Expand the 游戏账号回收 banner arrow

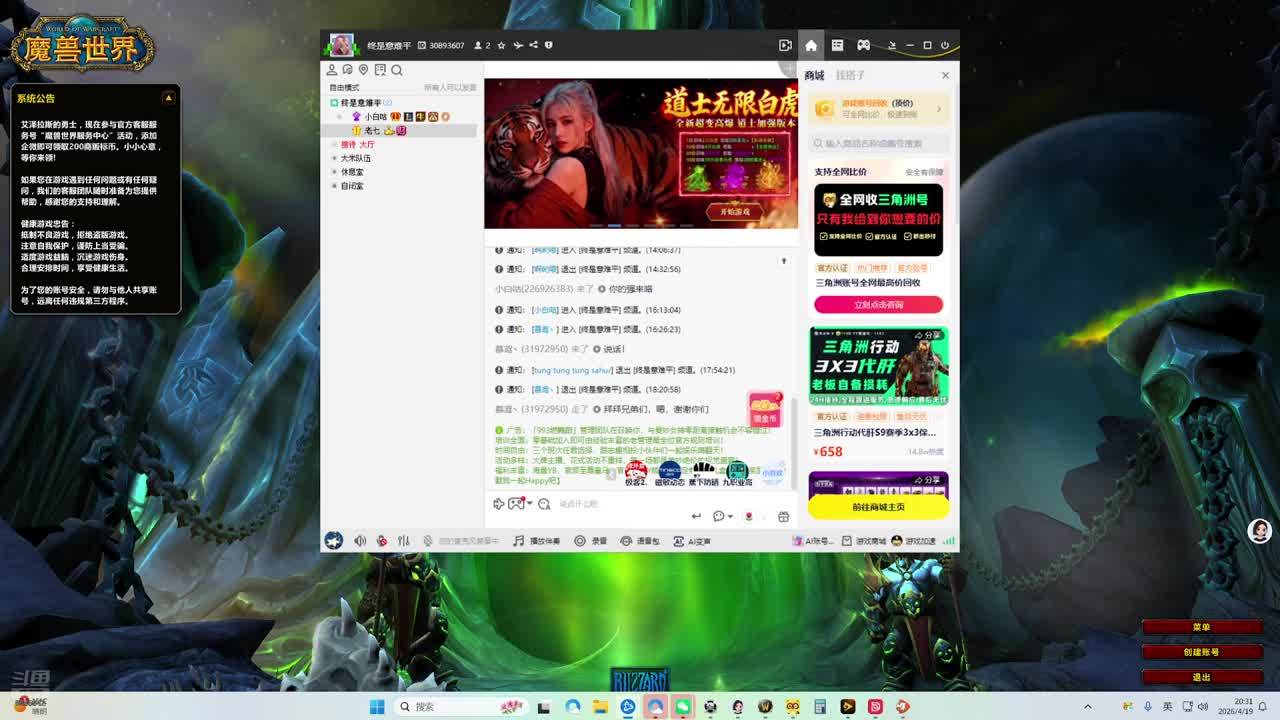(940, 108)
